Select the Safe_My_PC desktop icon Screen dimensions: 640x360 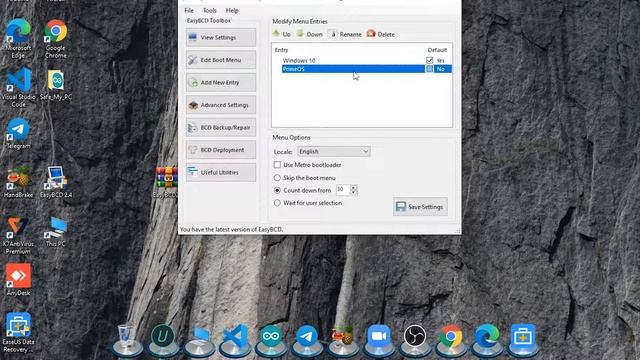pyautogui.click(x=56, y=84)
